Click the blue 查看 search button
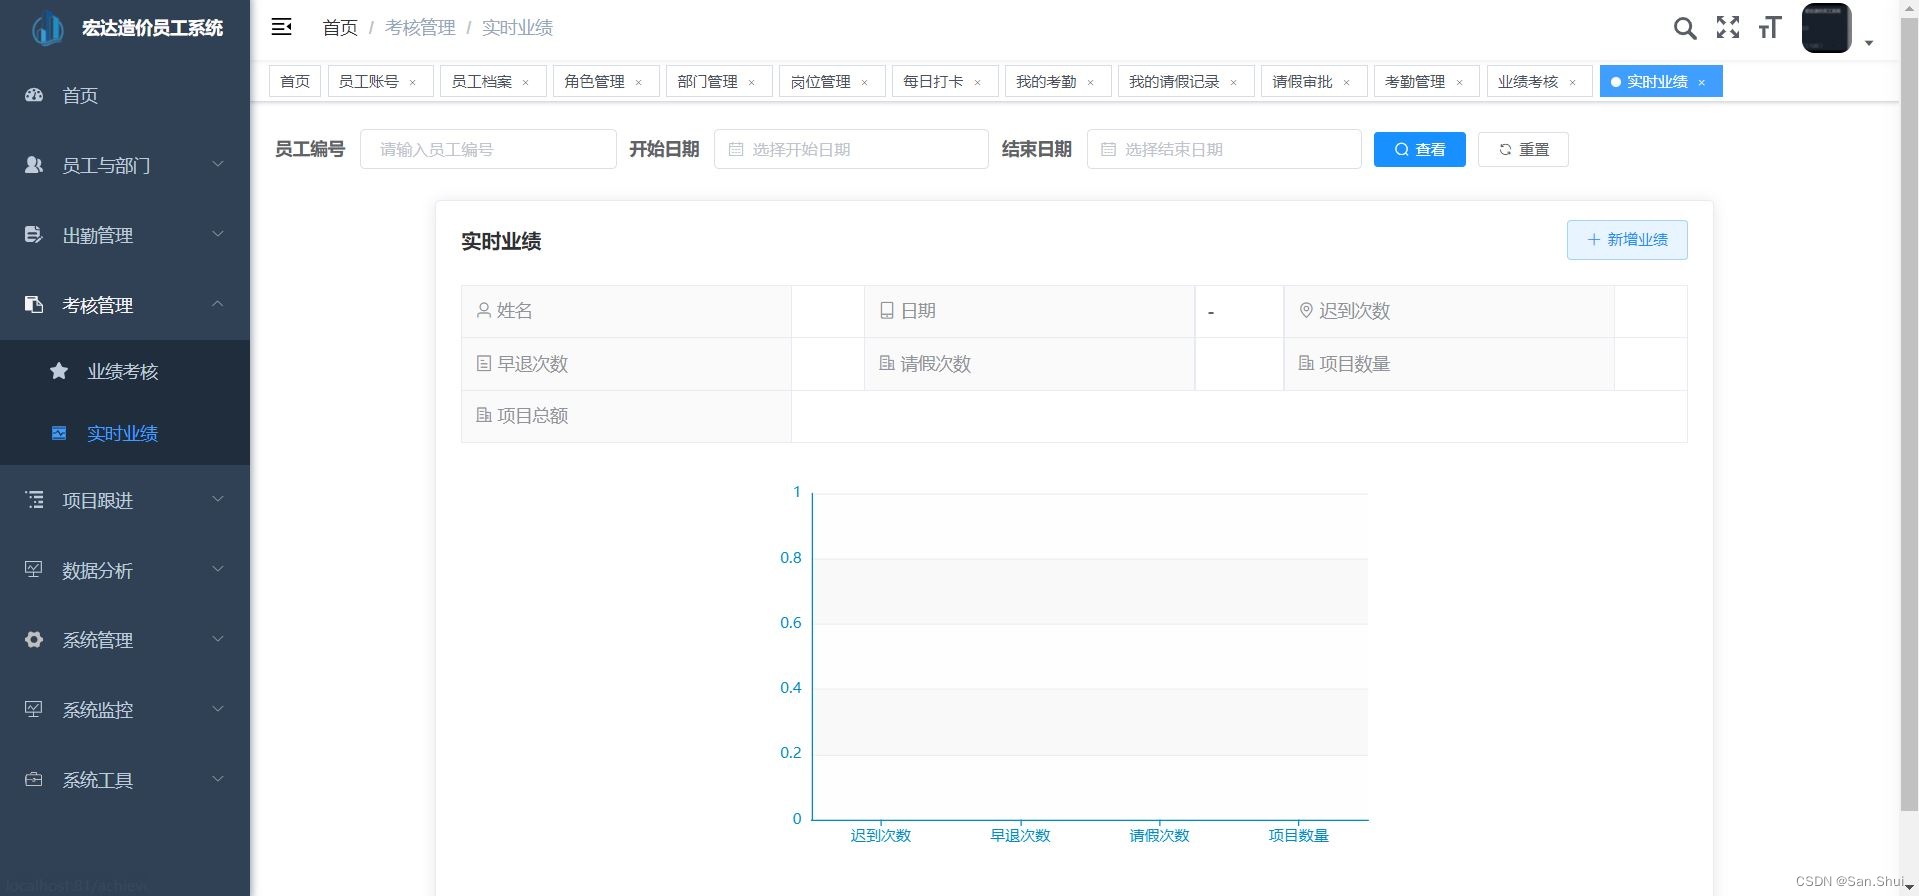The image size is (1919, 896). pos(1420,149)
